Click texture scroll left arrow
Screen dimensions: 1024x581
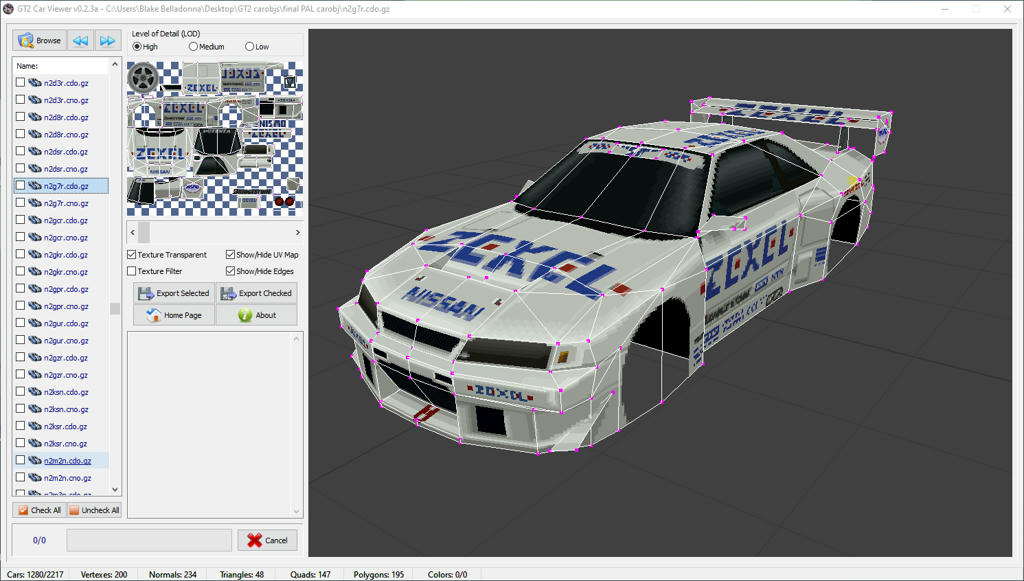pos(133,232)
